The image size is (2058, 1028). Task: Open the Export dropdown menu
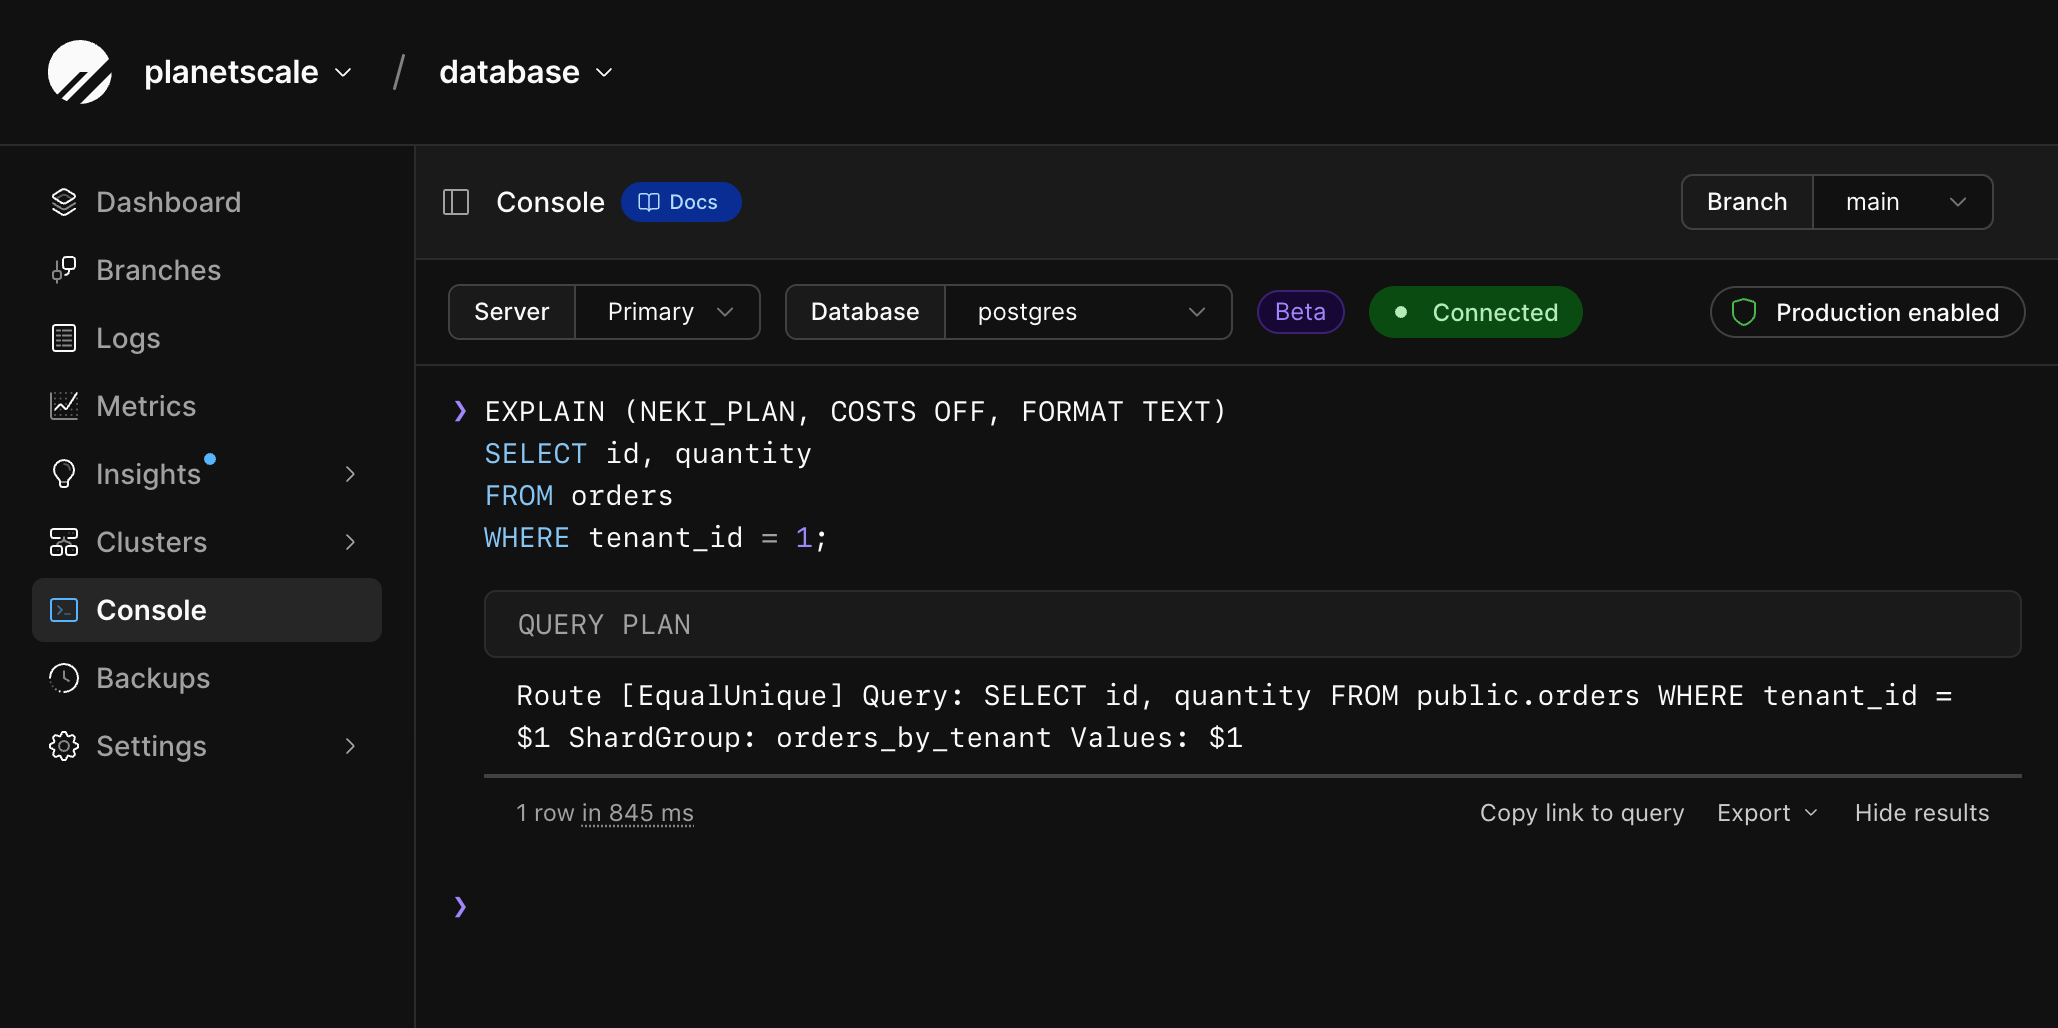pyautogui.click(x=1767, y=813)
